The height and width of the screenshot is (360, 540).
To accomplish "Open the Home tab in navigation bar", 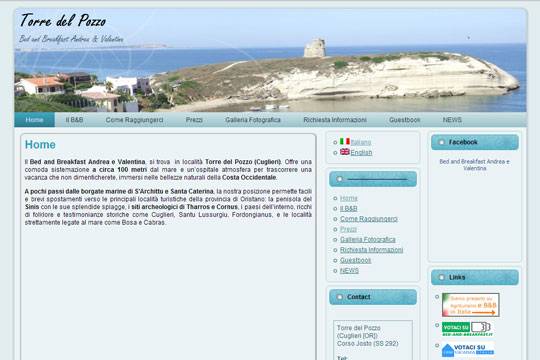I will click(x=34, y=120).
